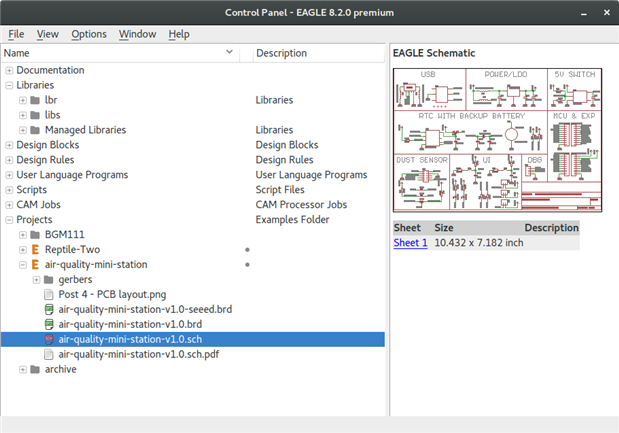This screenshot has height=433, width=619.
Task: Click the gerbers folder icon
Action: (x=50, y=280)
